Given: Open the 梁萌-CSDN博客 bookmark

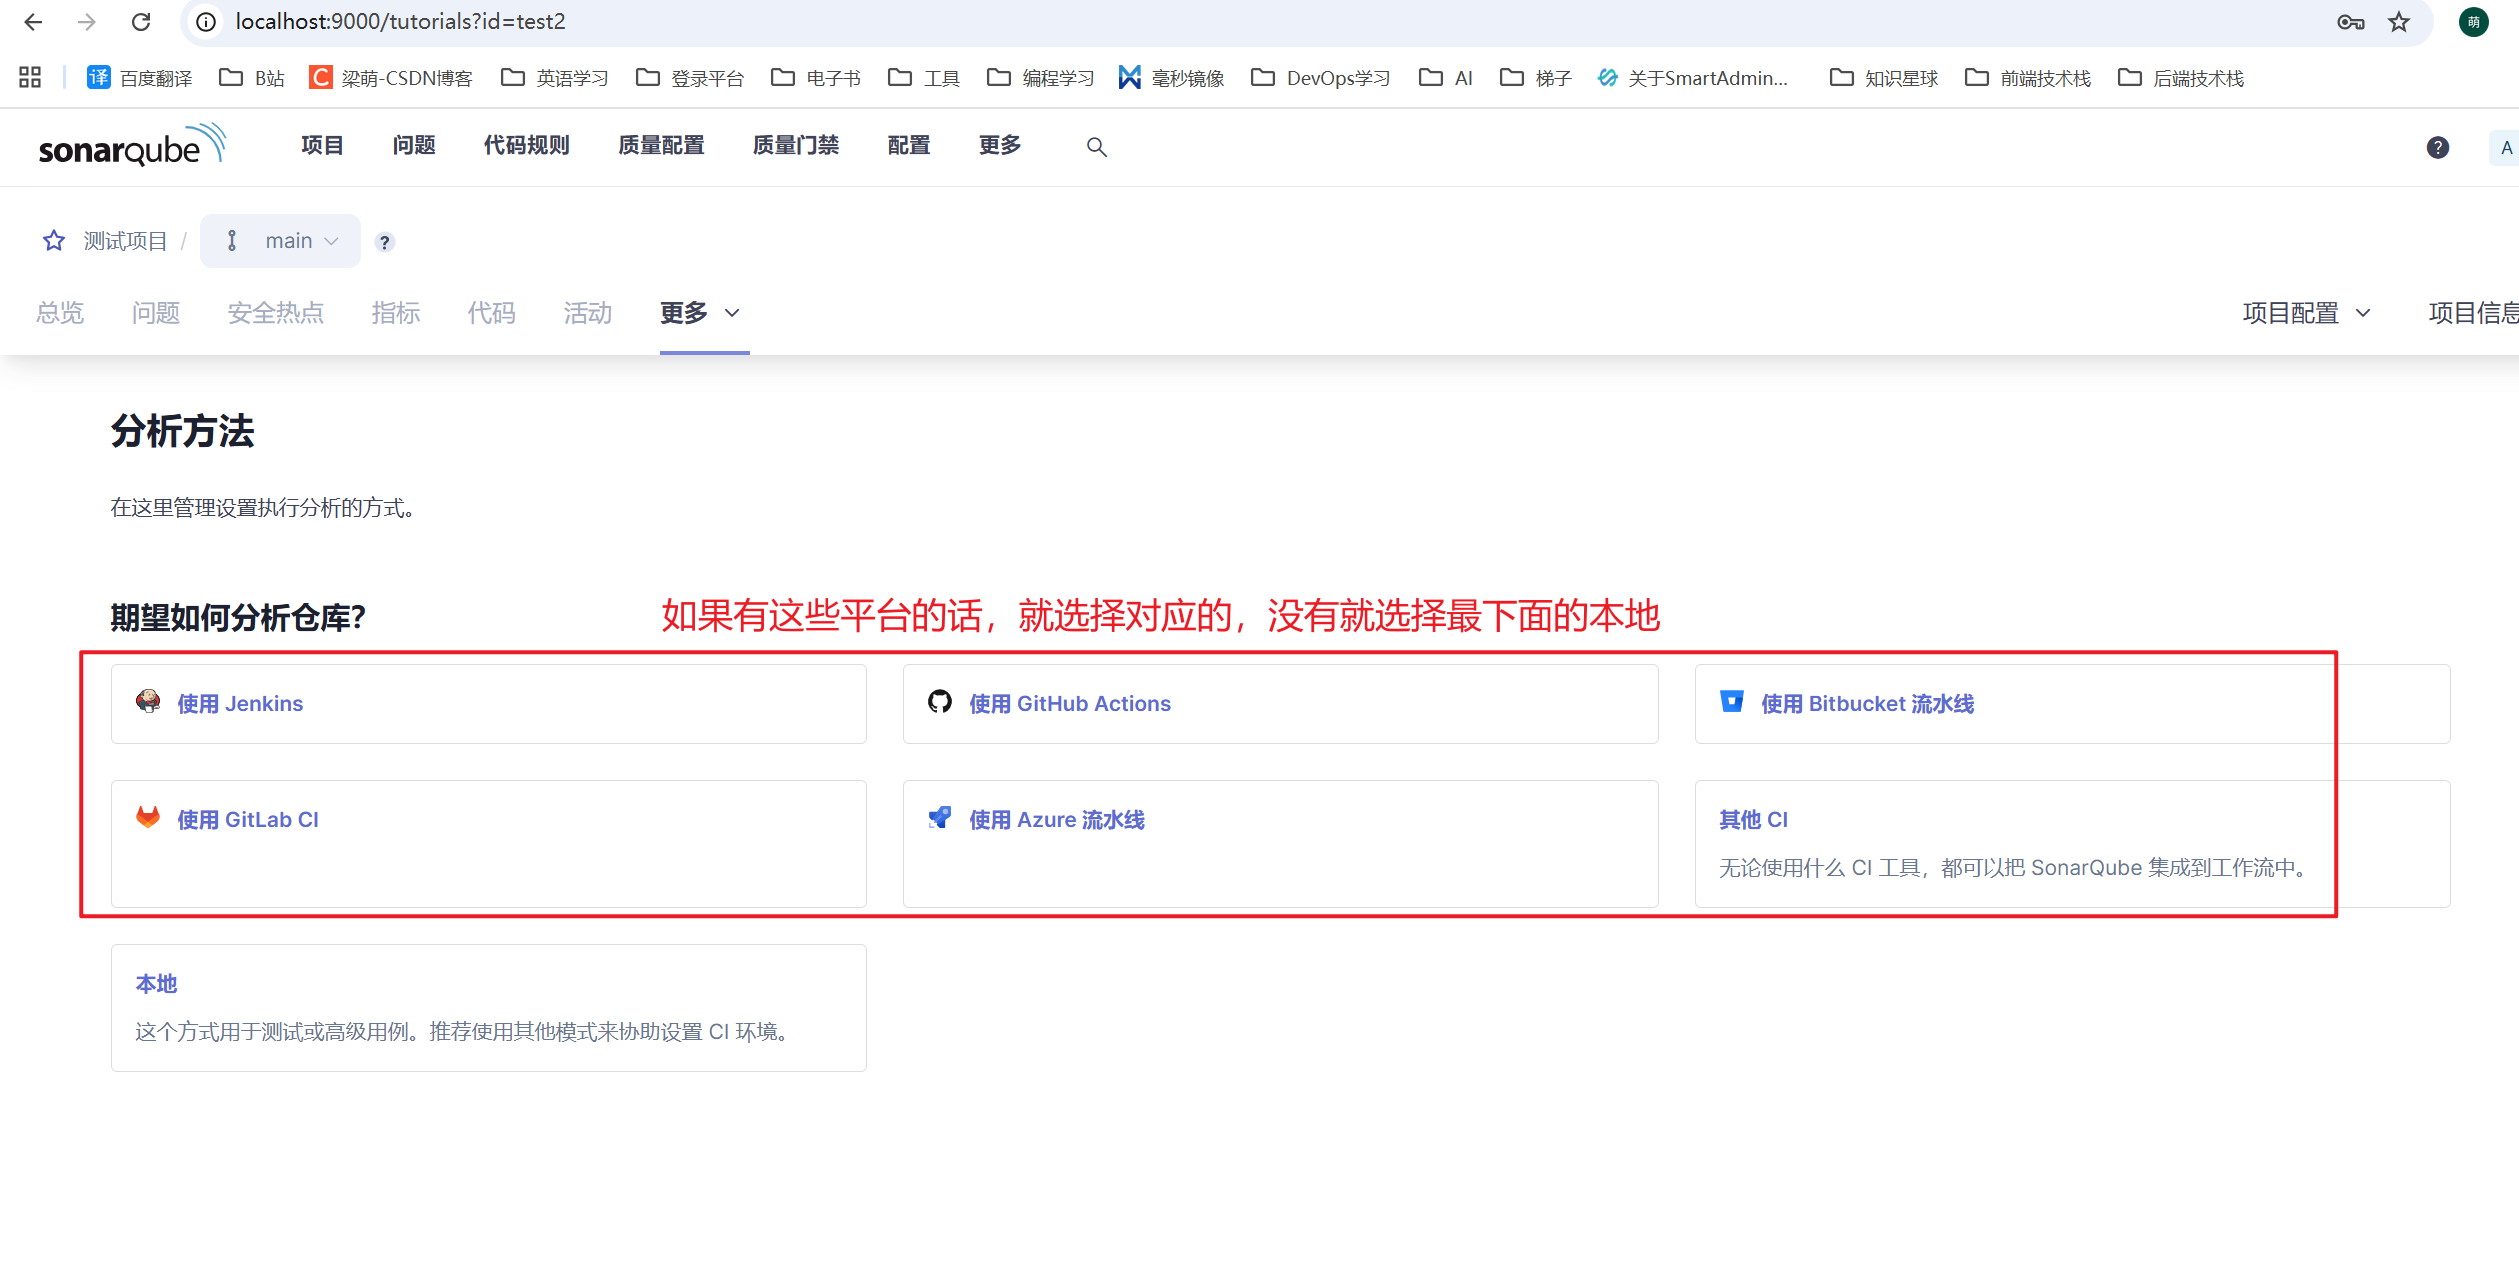Looking at the screenshot, I should [390, 77].
